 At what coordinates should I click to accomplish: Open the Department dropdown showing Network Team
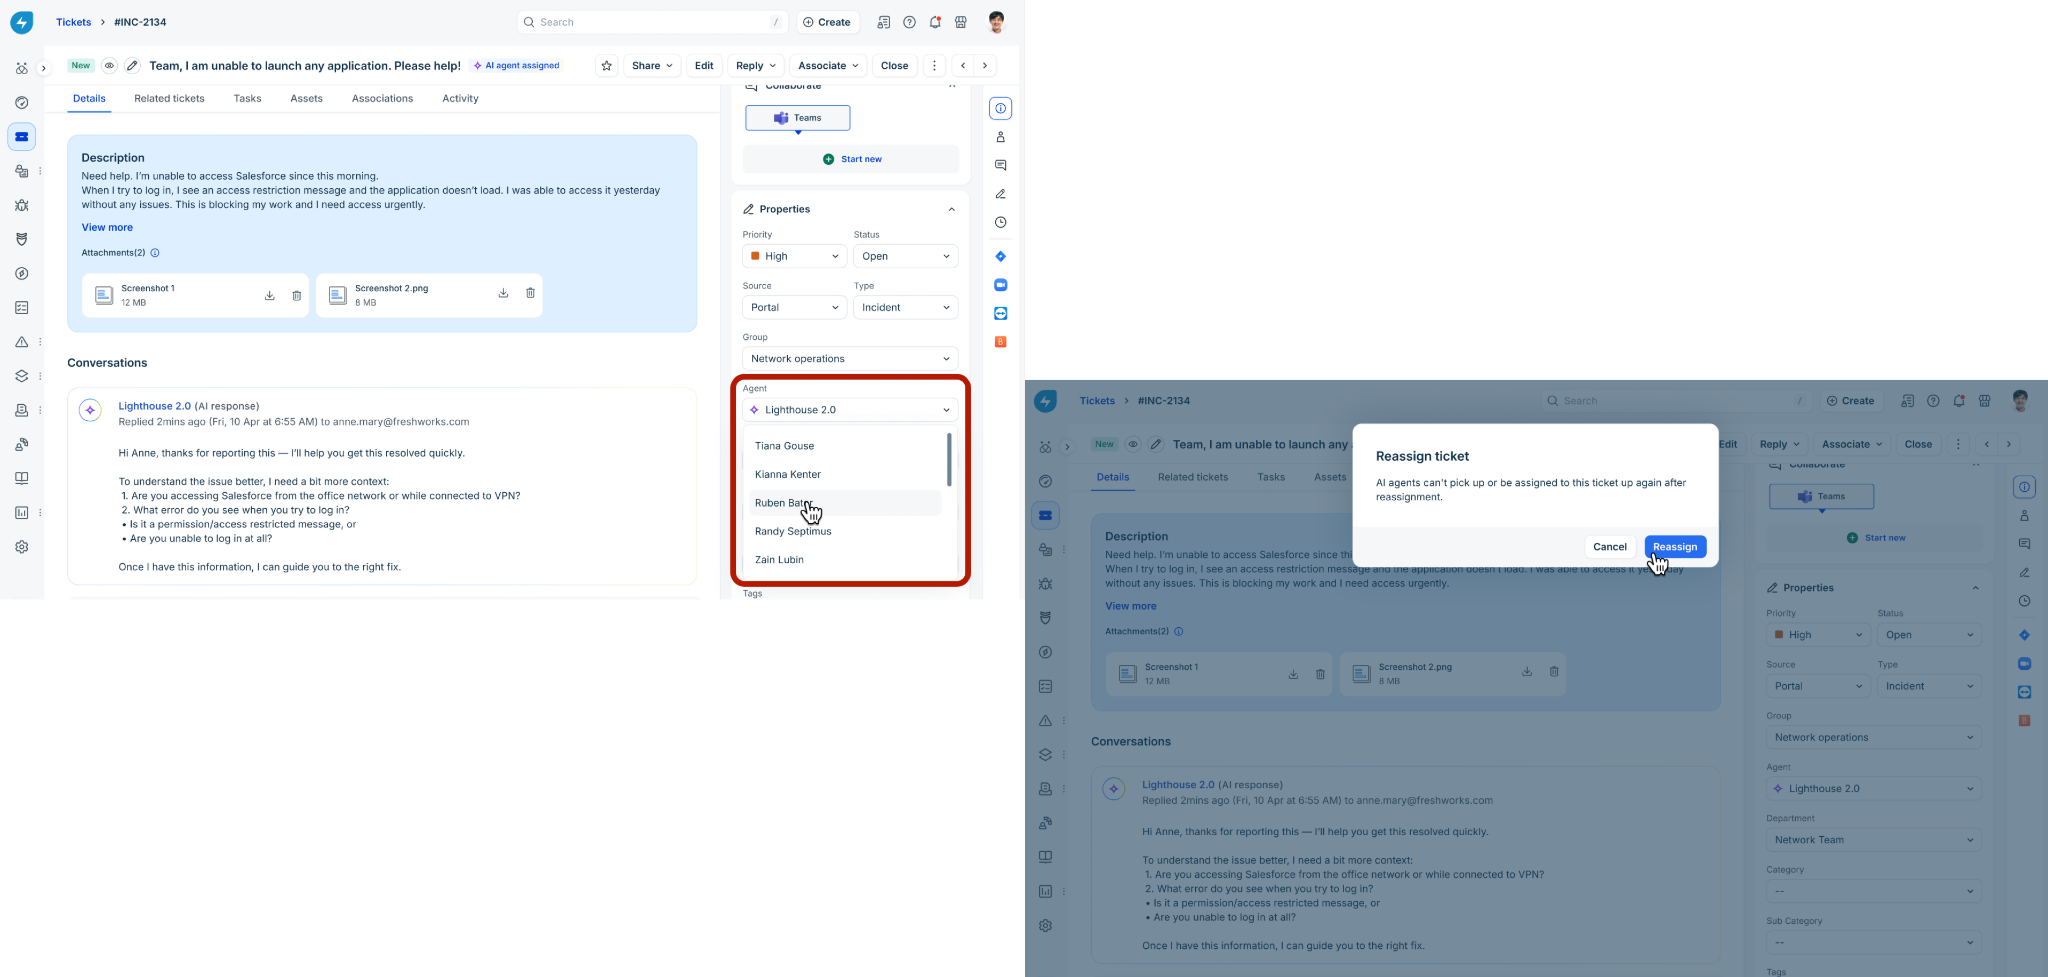coord(1874,840)
